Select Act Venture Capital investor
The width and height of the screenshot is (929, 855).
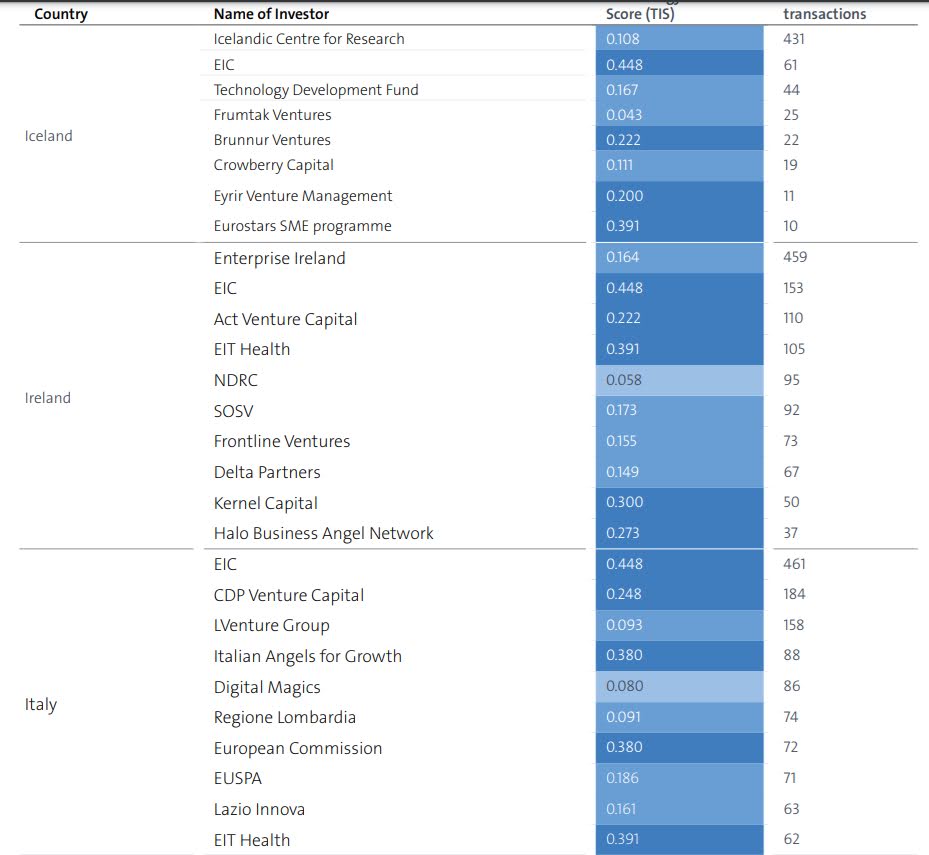tap(286, 319)
